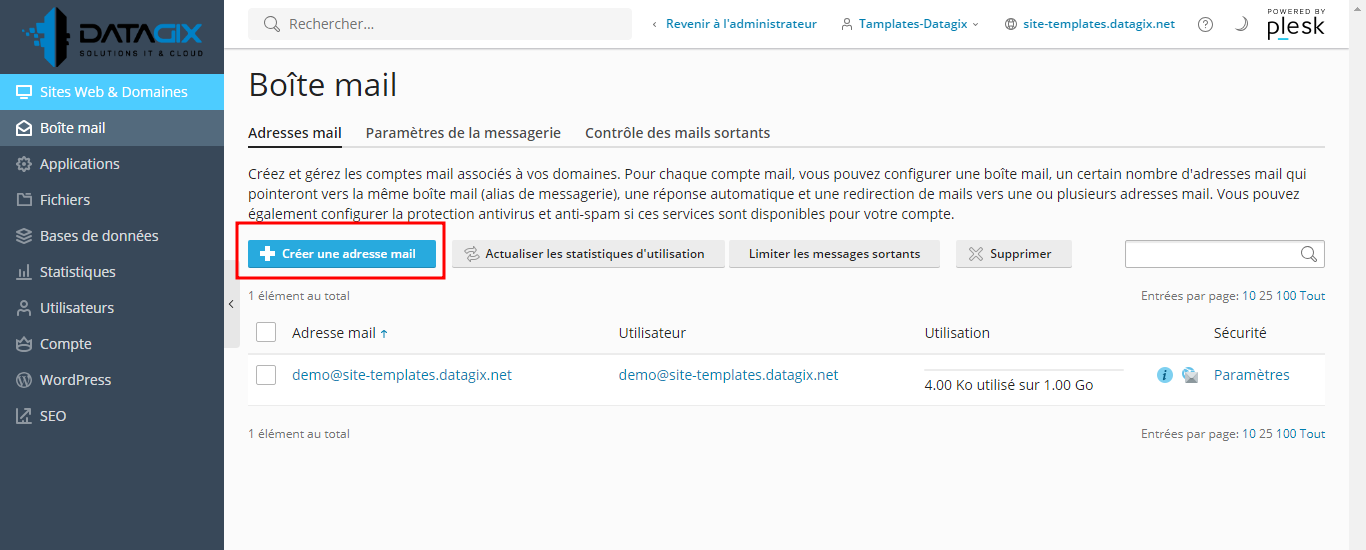Click the help question mark icon
1366x550 pixels.
pyautogui.click(x=1205, y=24)
